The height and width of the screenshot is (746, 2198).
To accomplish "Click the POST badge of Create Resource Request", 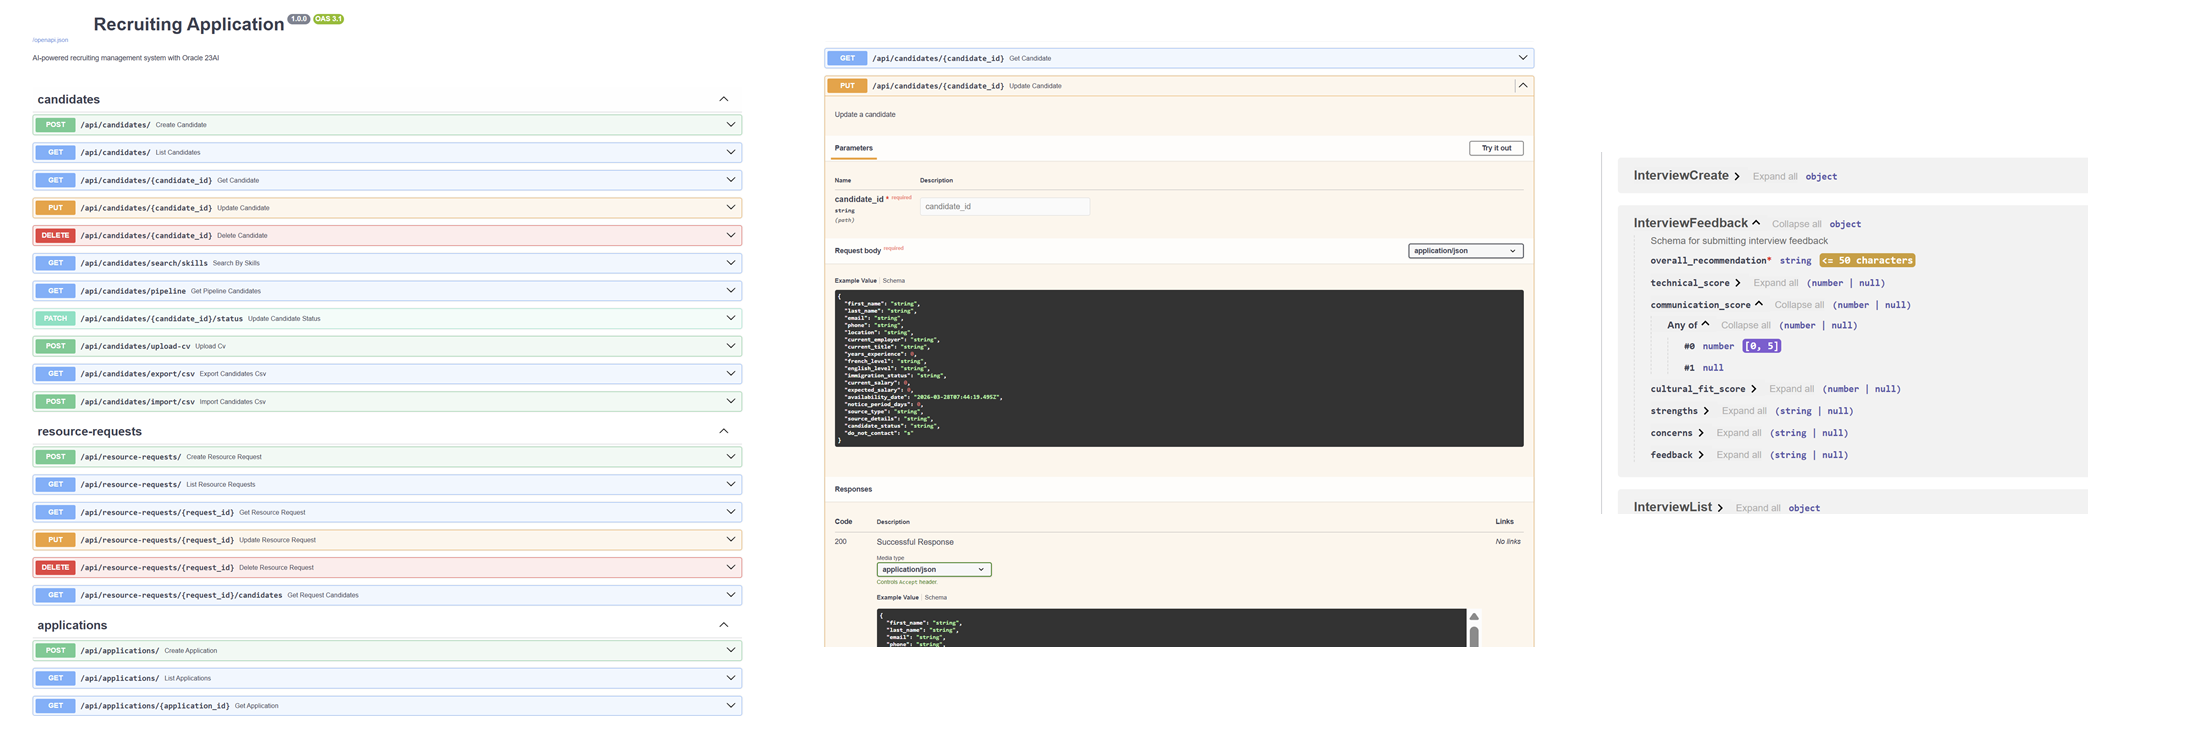I will pos(55,457).
